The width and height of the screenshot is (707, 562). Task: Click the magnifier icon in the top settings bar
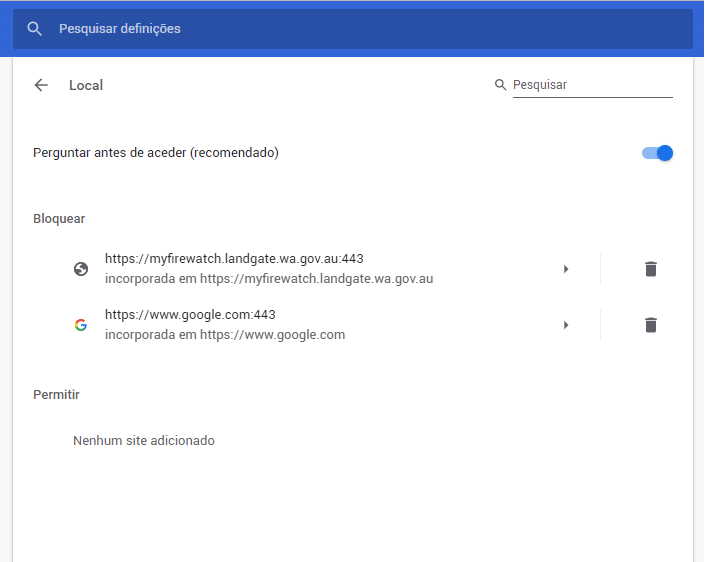point(35,29)
